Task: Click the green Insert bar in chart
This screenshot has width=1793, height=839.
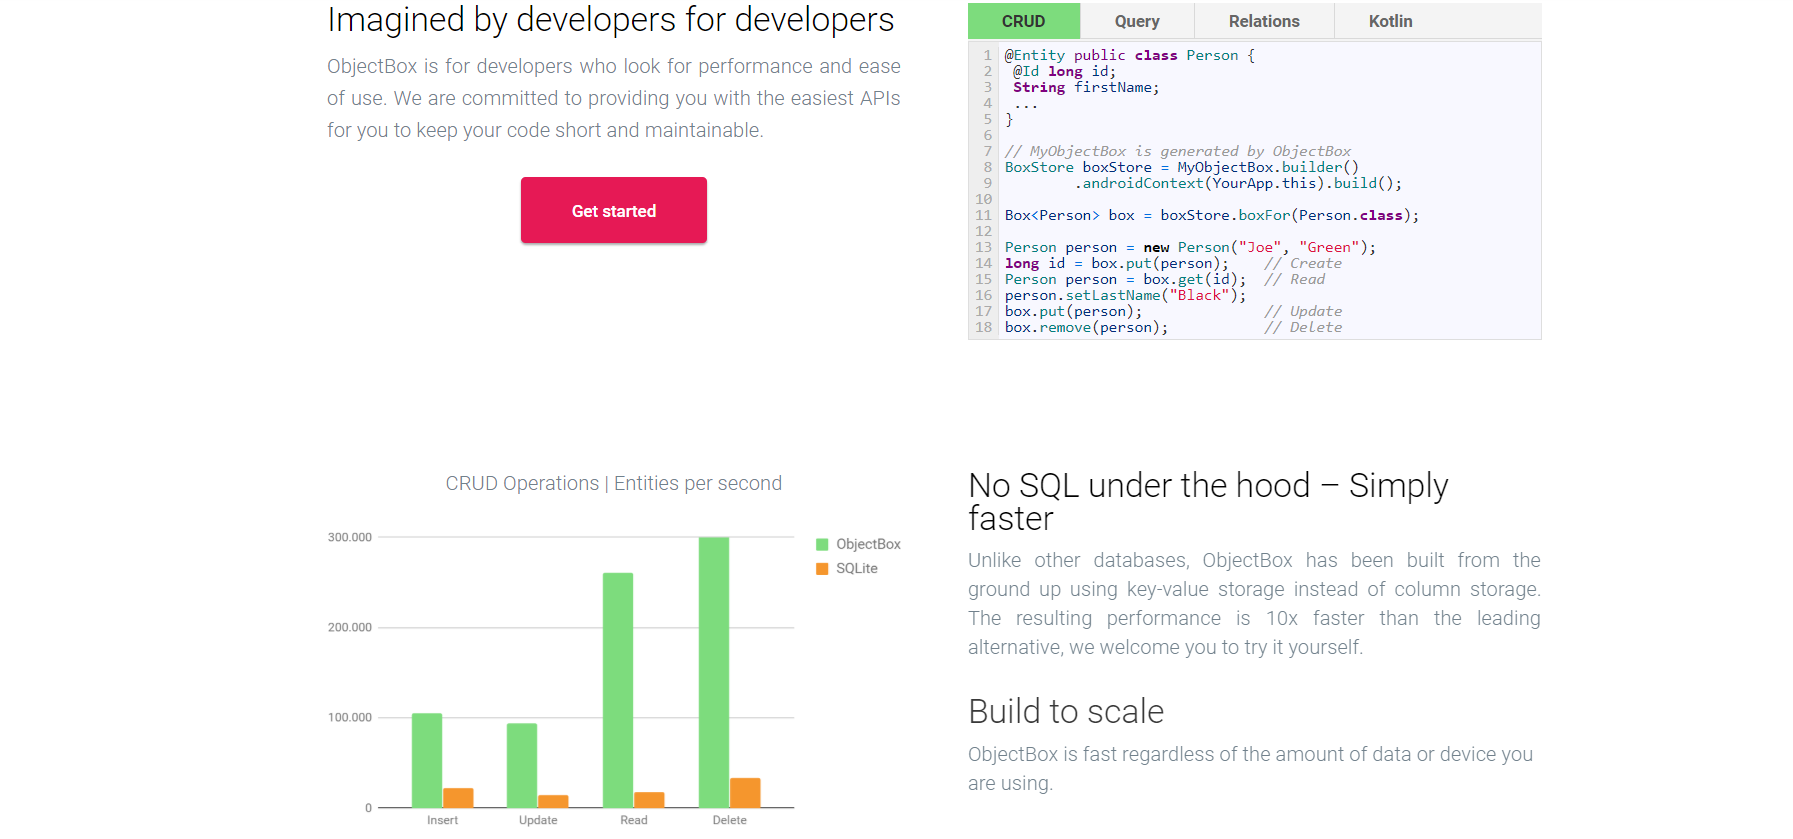Action: pyautogui.click(x=427, y=760)
